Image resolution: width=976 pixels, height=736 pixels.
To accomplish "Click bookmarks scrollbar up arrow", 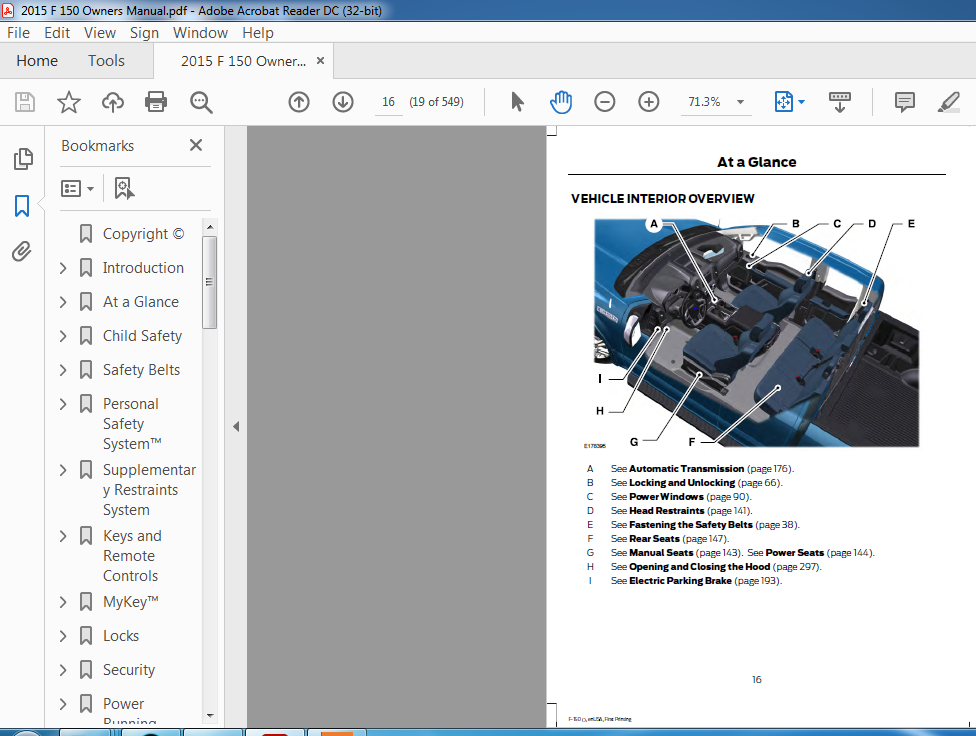I will click(x=210, y=227).
